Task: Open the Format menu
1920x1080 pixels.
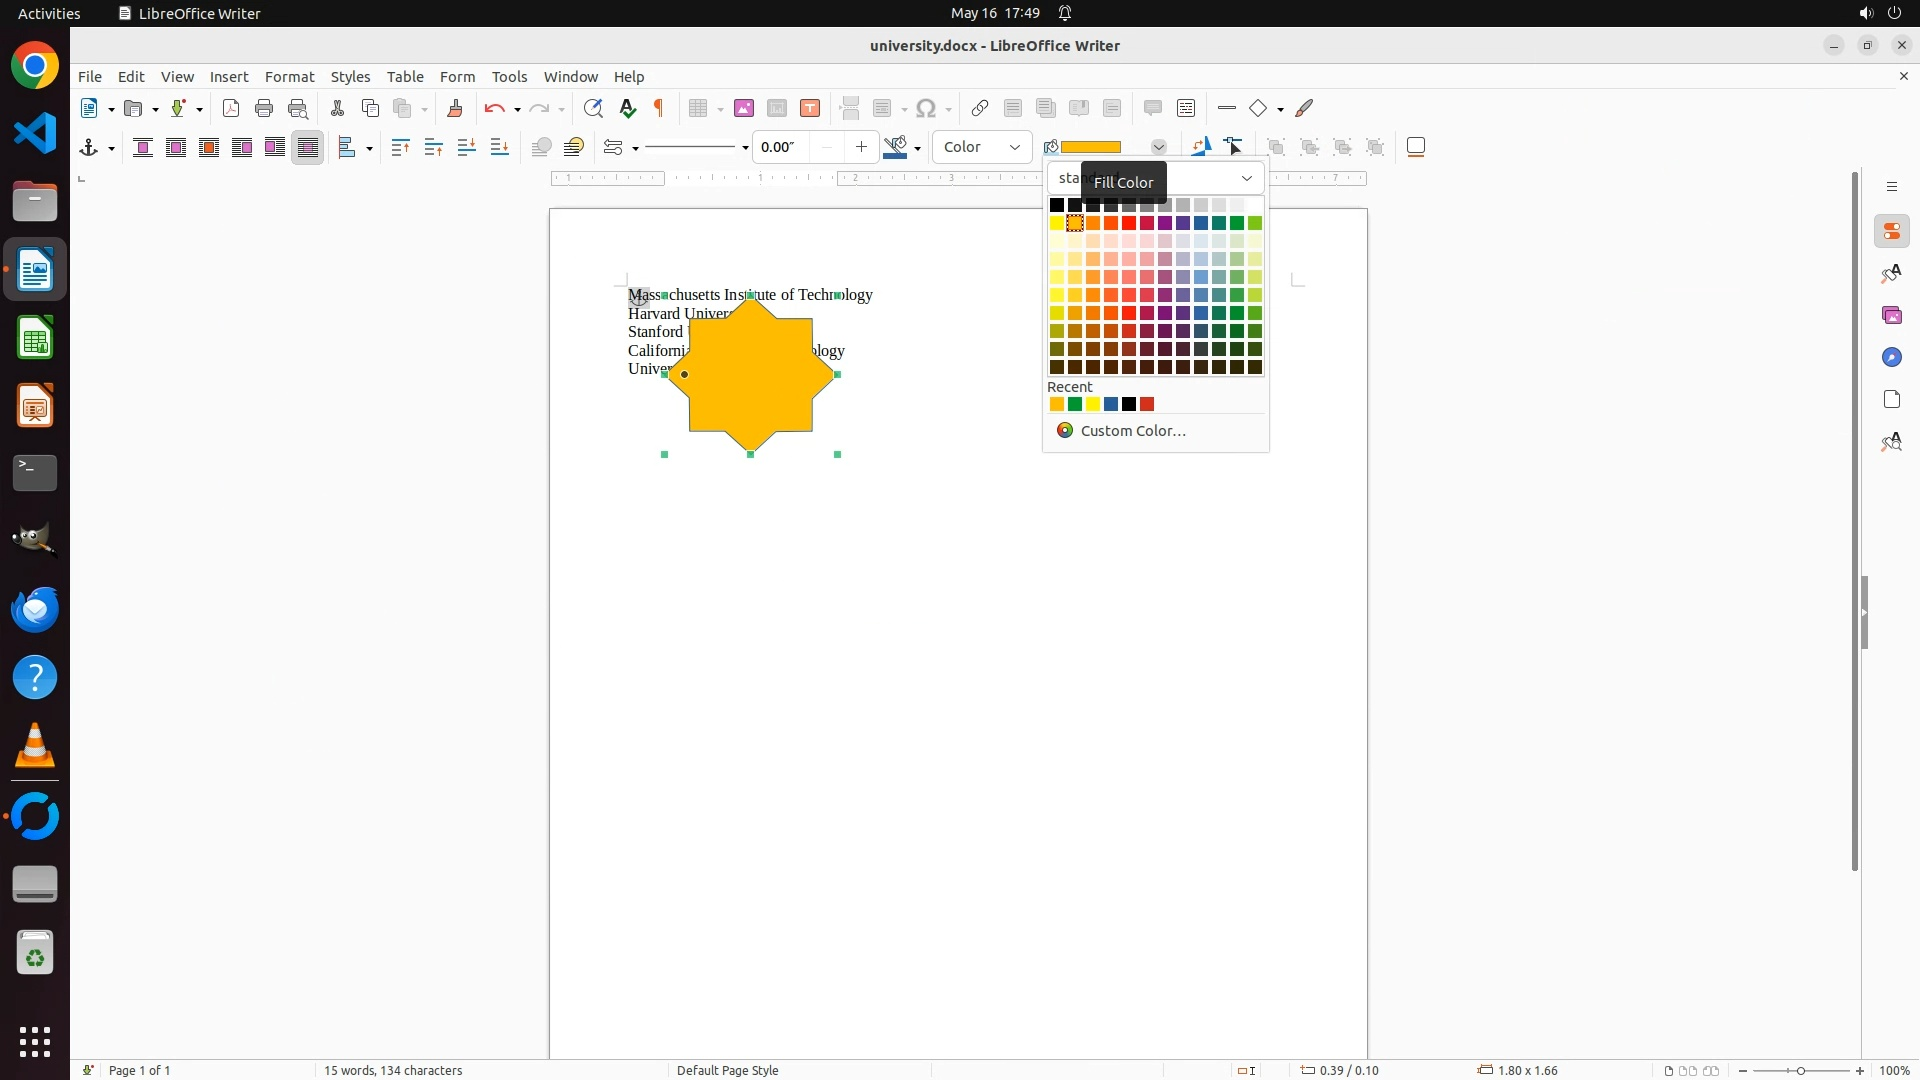Action: click(289, 77)
